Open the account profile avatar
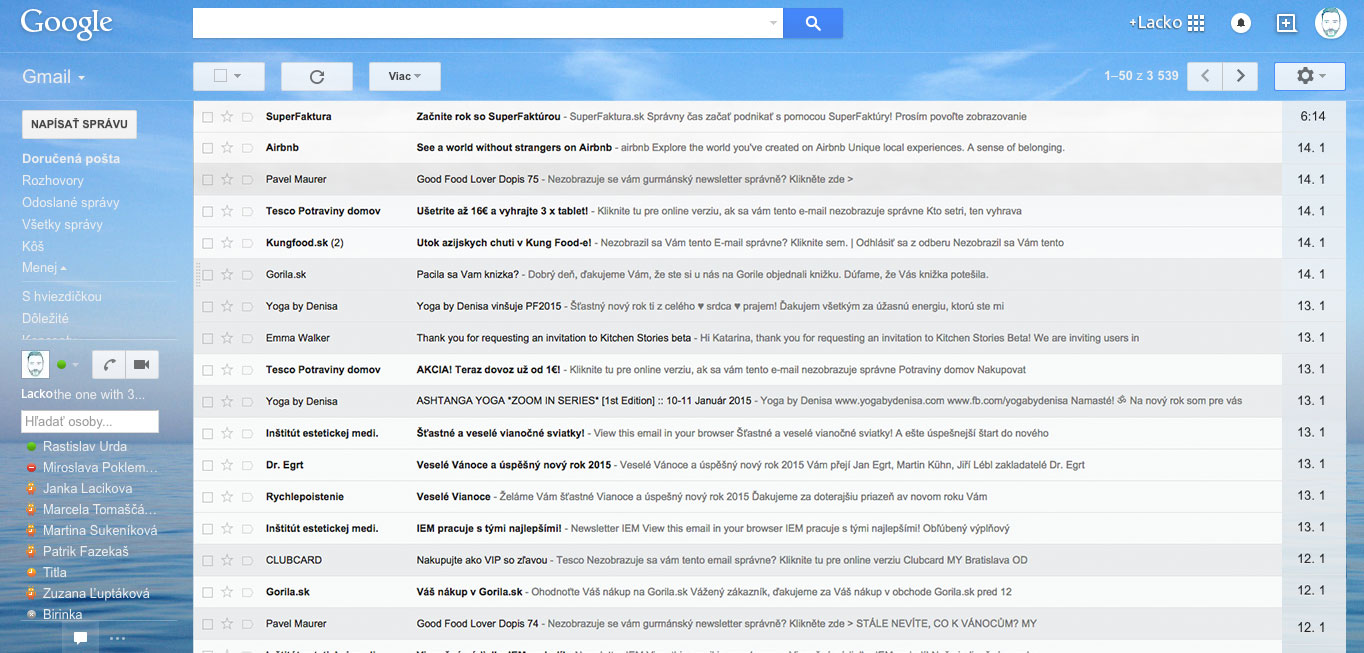 [1330, 23]
